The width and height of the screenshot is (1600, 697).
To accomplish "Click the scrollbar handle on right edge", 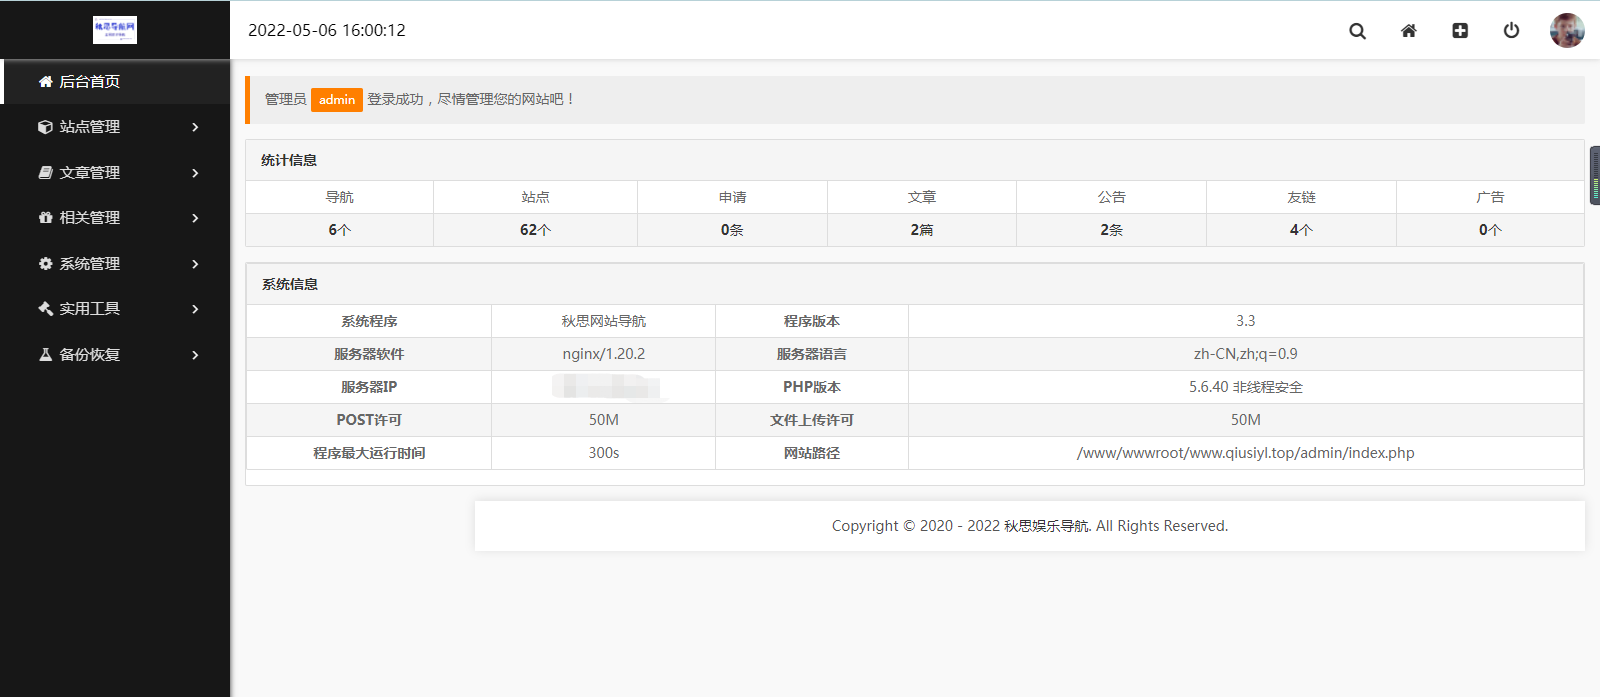I will pos(1594,176).
